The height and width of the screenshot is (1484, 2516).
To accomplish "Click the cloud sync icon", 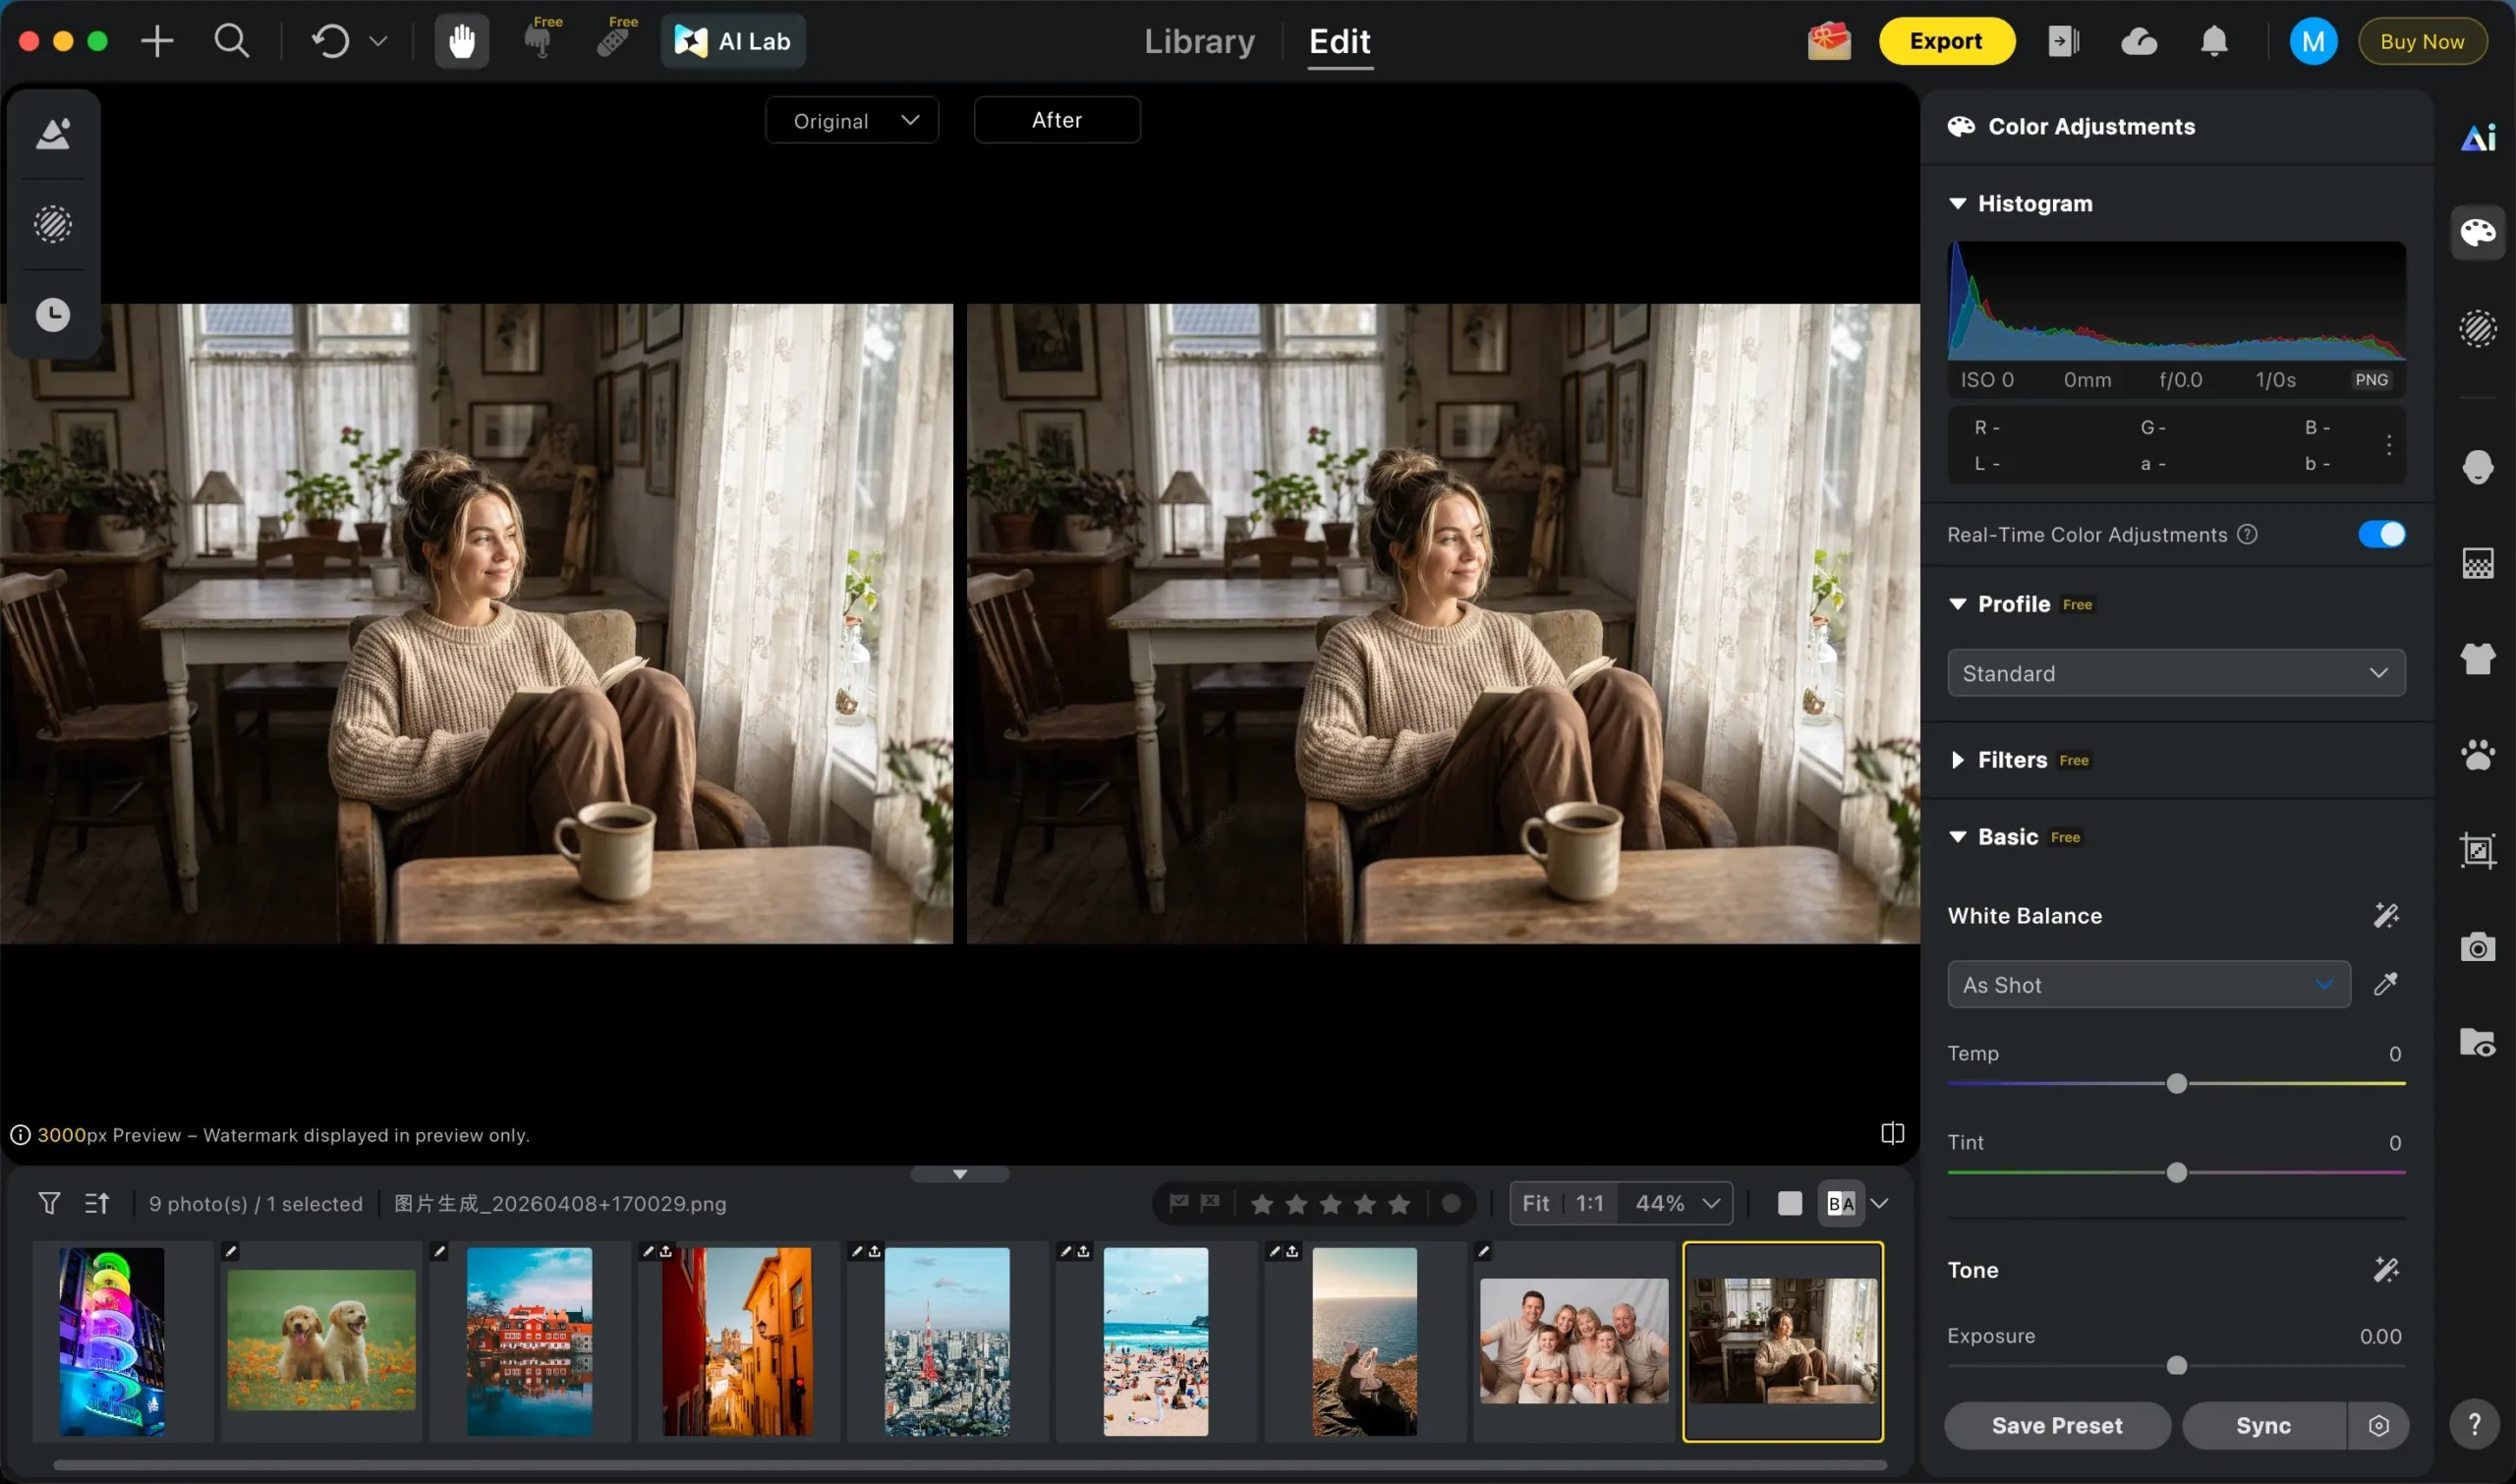I will click(x=2138, y=41).
